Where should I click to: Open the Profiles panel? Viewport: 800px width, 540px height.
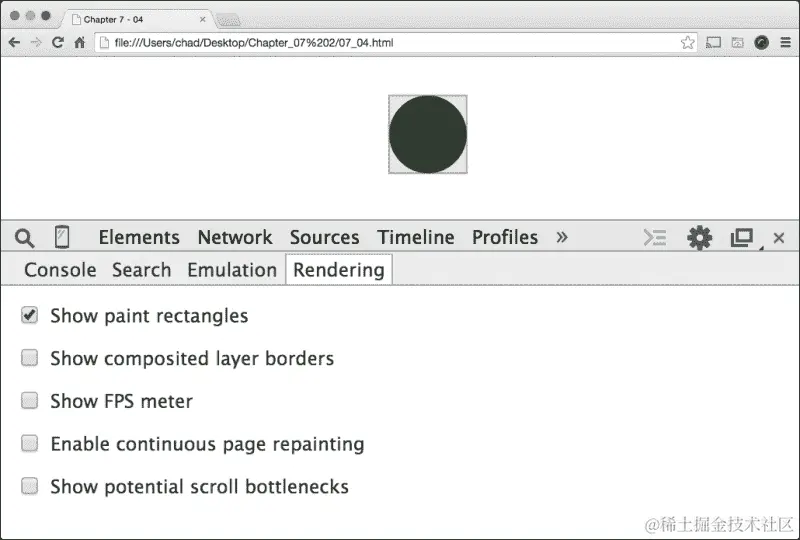505,237
